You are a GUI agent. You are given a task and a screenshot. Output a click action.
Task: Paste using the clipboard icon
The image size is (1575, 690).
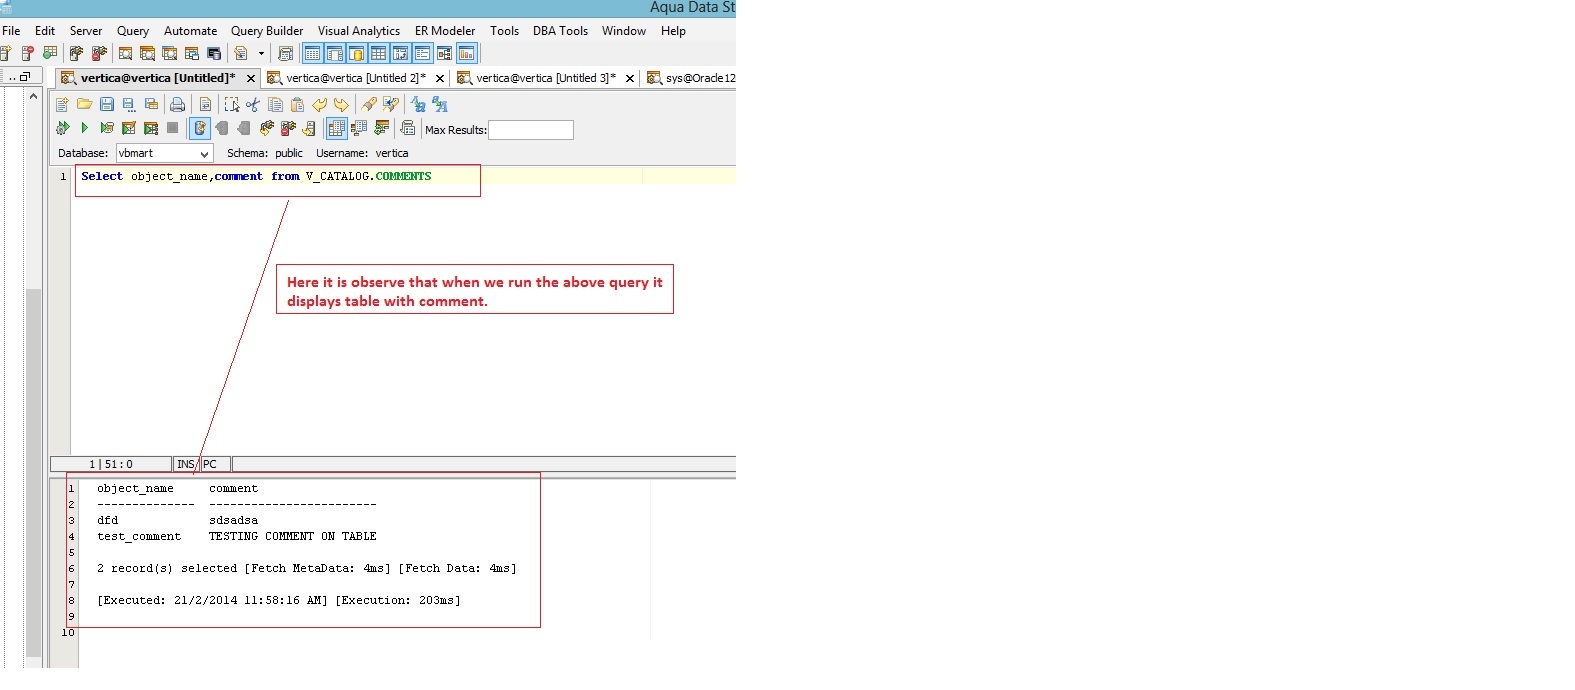point(297,104)
